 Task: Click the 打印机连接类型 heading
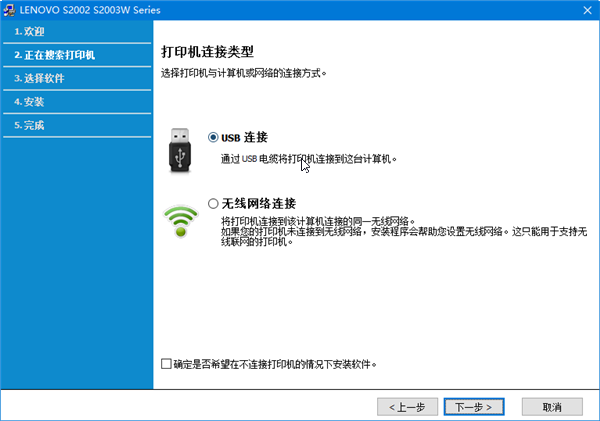207,52
